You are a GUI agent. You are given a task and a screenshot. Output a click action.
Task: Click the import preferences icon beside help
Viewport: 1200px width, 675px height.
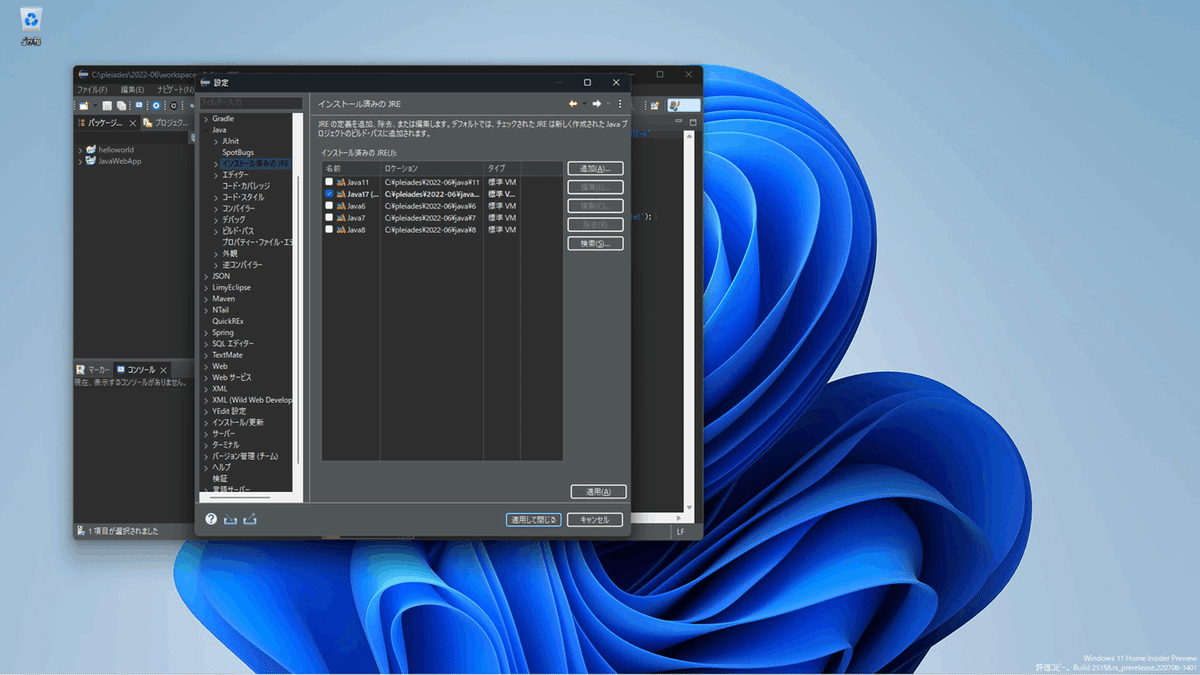[x=231, y=519]
